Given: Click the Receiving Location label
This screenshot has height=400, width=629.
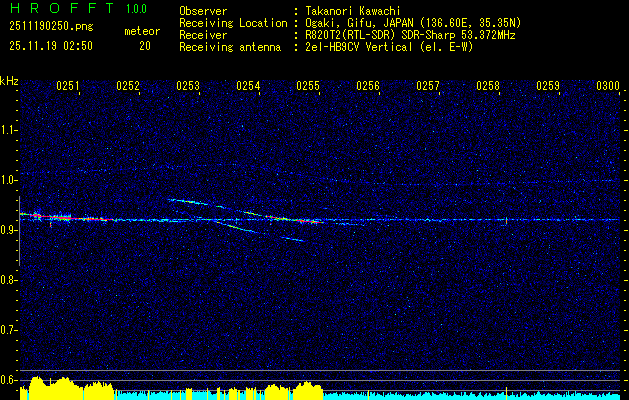Looking at the screenshot, I should tap(233, 23).
